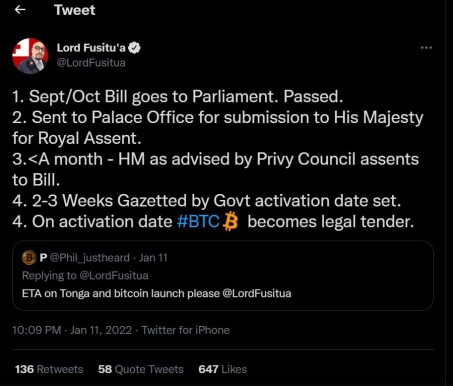Open the @Phil_justheard handle in quoted tweet
This screenshot has width=453, height=386.
click(90, 258)
